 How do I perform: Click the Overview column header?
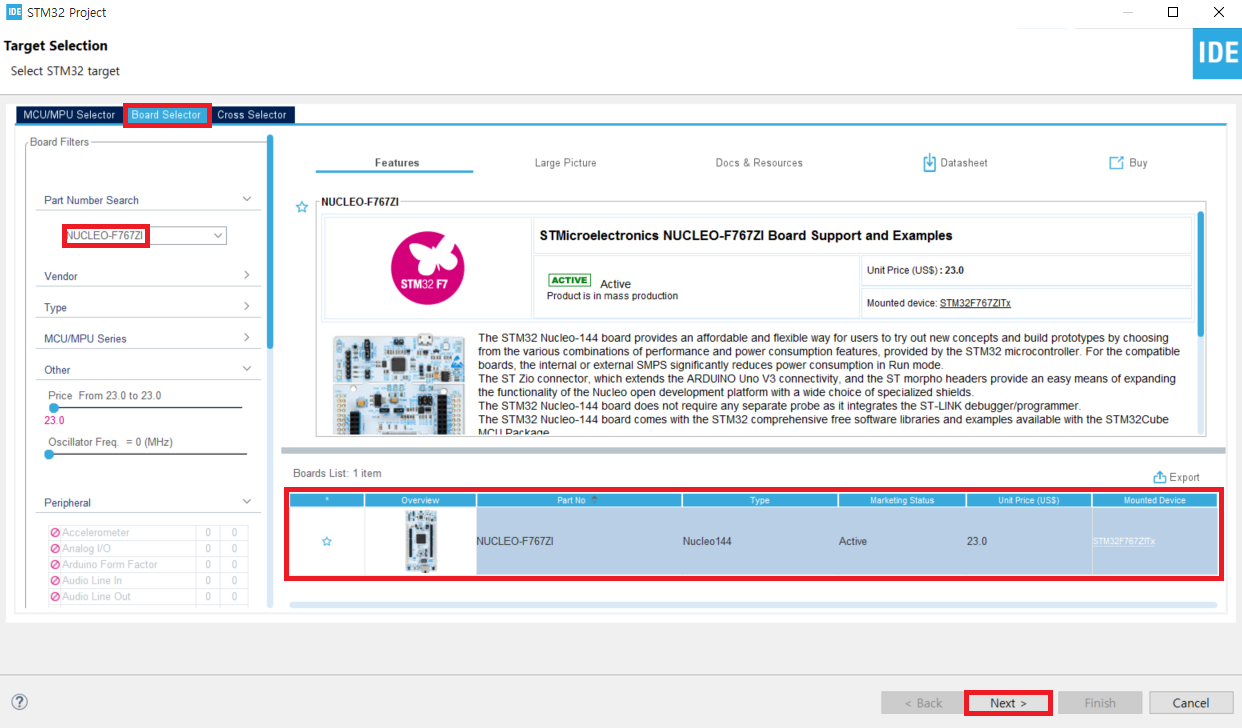tap(420, 500)
